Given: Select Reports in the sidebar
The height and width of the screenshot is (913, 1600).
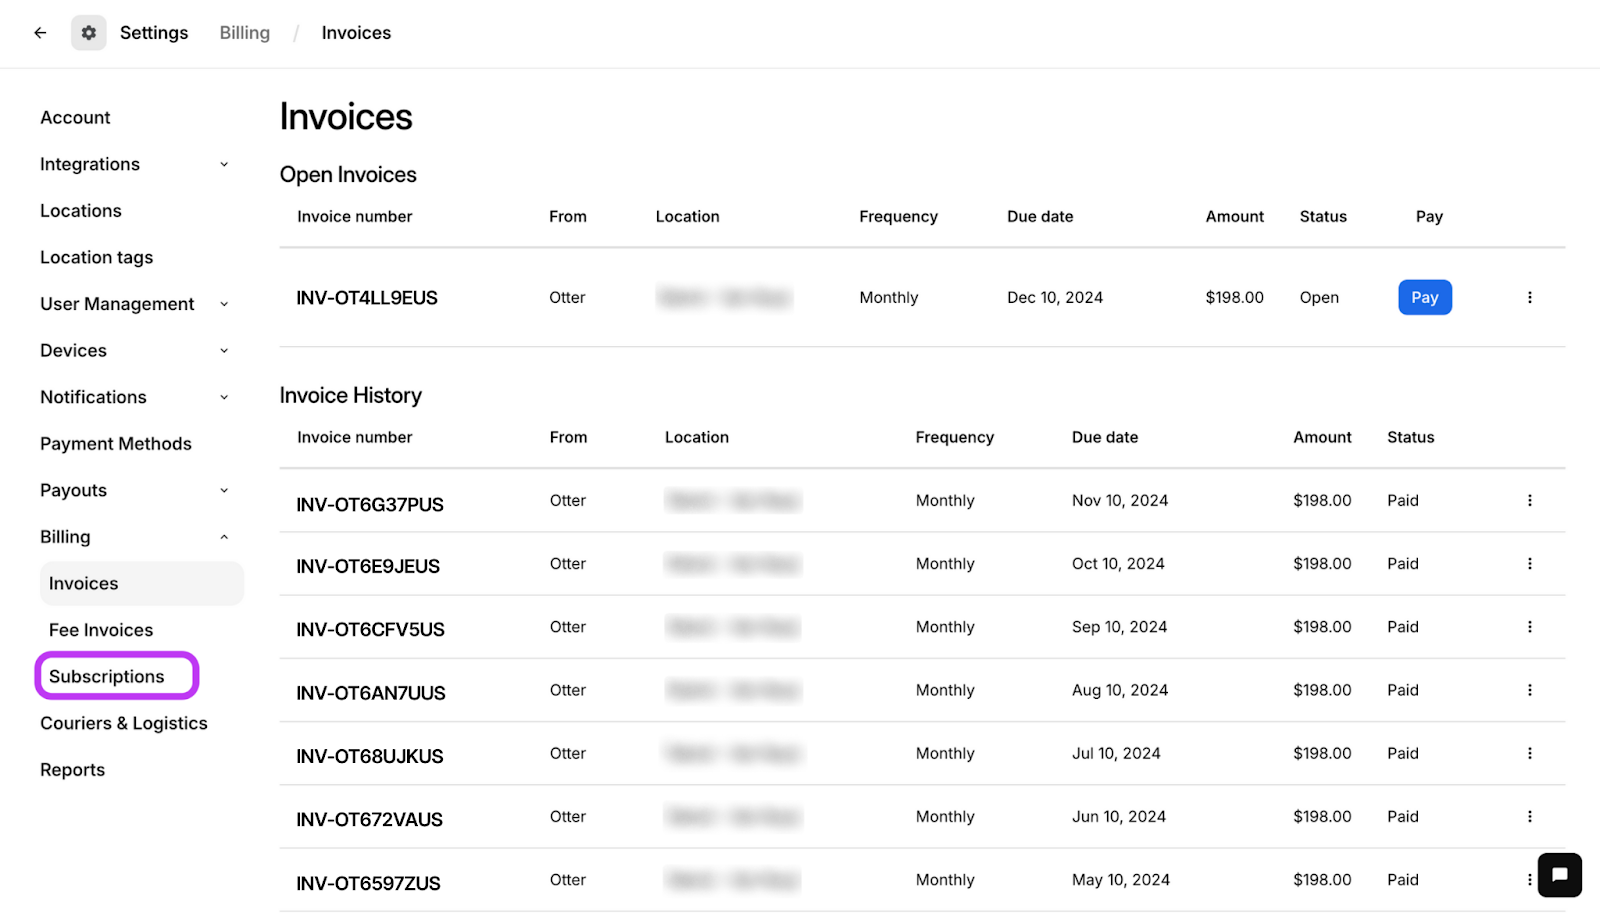Looking at the screenshot, I should coord(72,769).
